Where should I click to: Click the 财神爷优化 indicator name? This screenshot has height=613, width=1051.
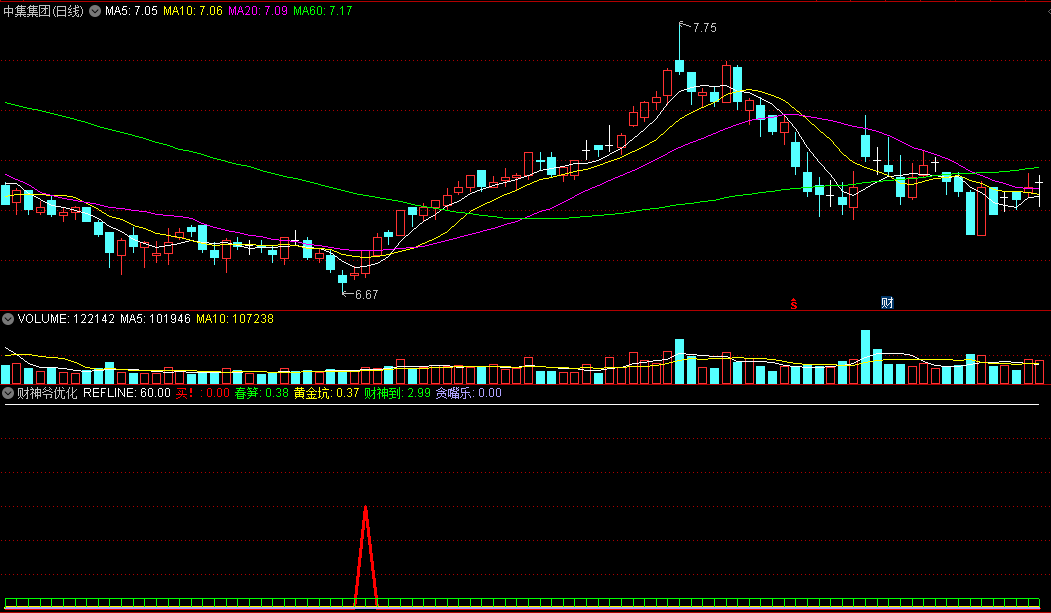click(x=47, y=393)
